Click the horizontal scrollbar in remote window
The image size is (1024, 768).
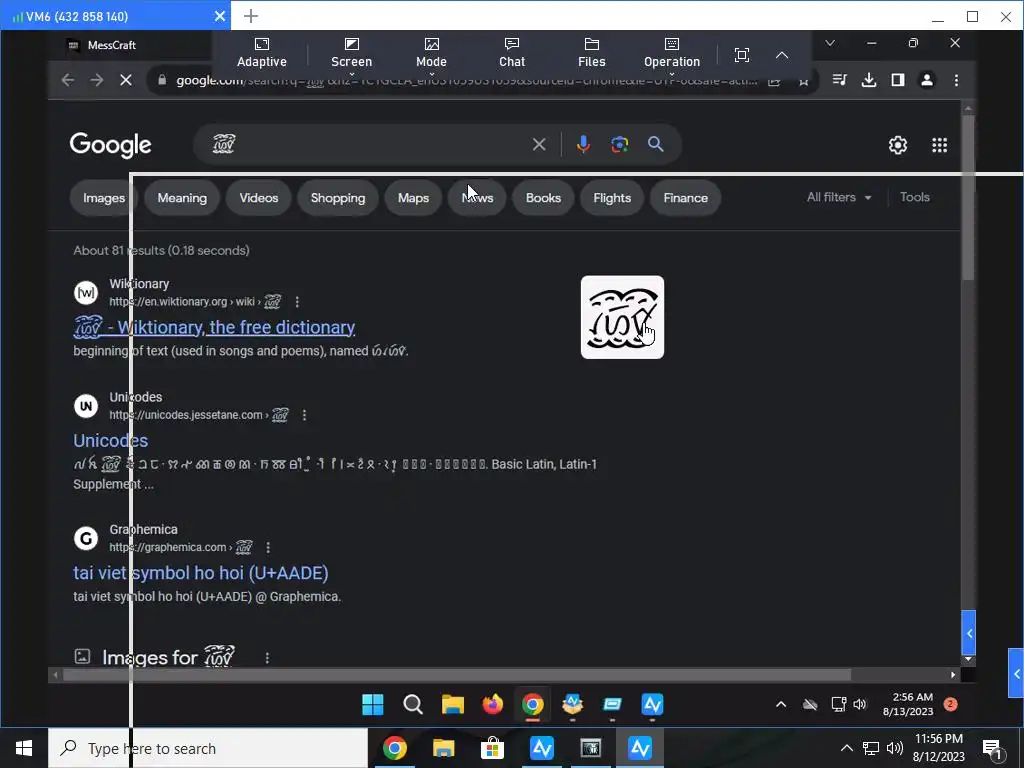coord(457,675)
